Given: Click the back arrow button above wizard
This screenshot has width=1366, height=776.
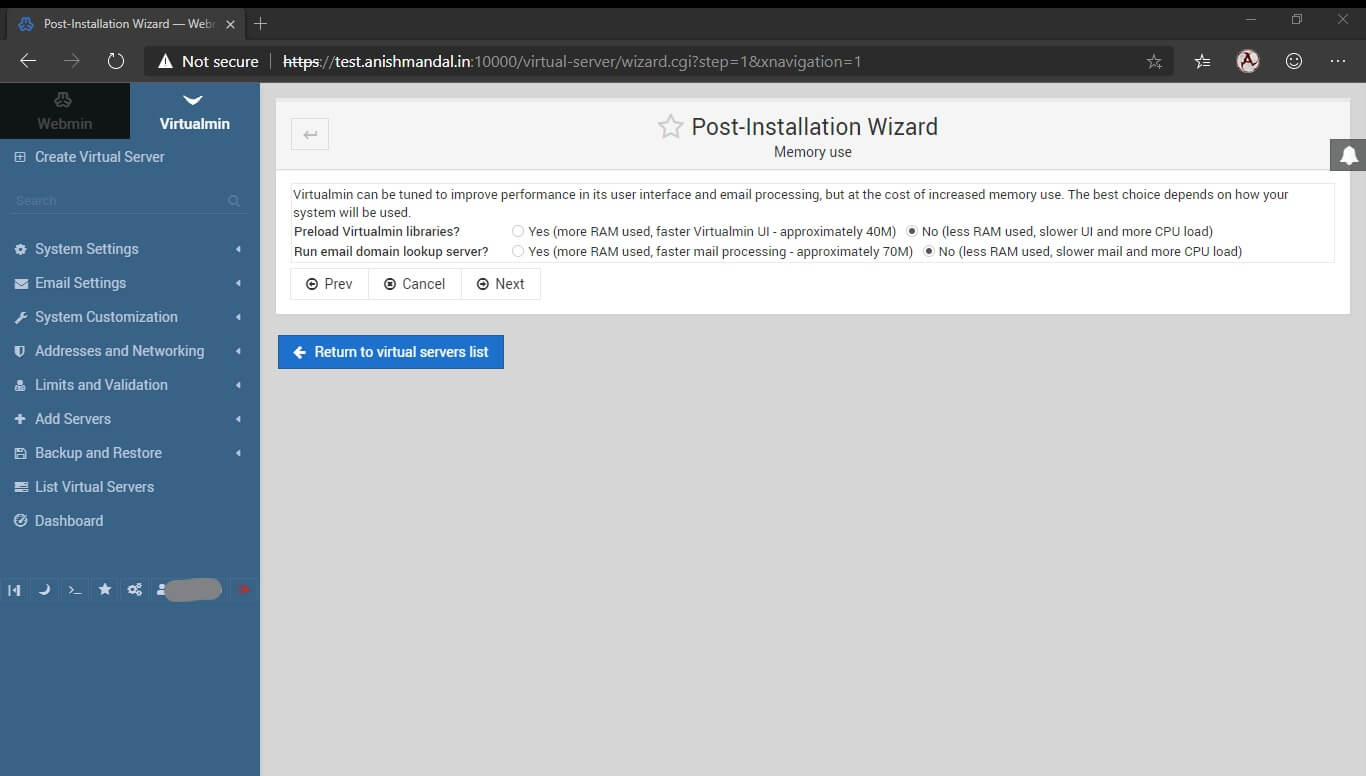Looking at the screenshot, I should [310, 134].
